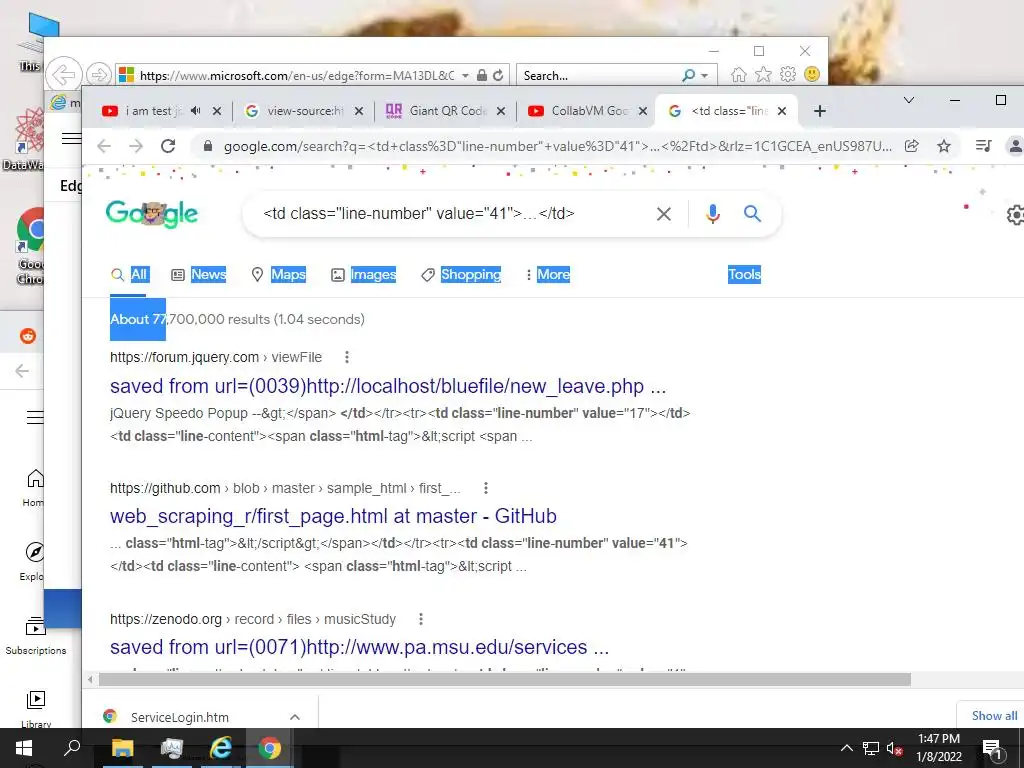Open Internet Explorer tools gear
The width and height of the screenshot is (1024, 768).
point(788,74)
